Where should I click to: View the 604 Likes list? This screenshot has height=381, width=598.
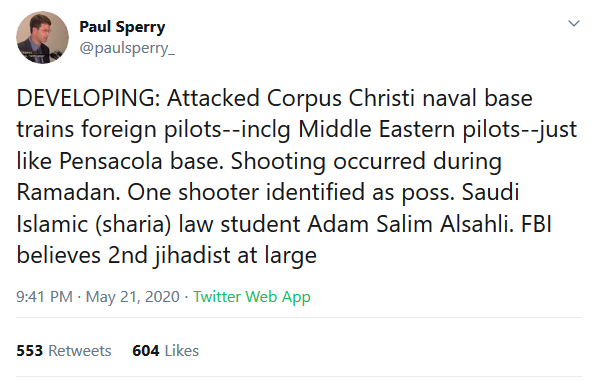tap(166, 350)
